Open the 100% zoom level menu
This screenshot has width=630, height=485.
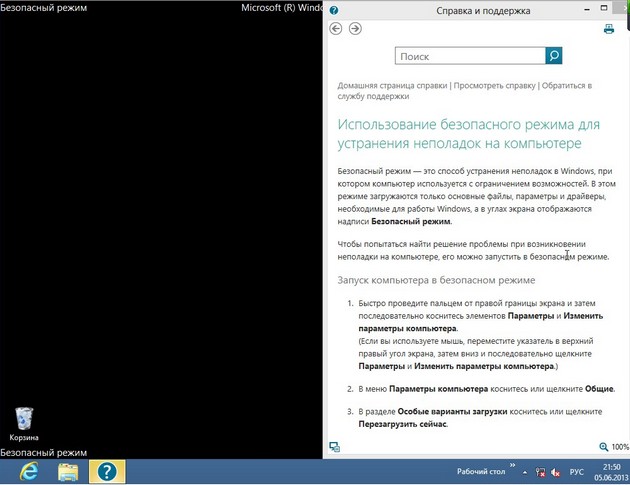pyautogui.click(x=614, y=446)
